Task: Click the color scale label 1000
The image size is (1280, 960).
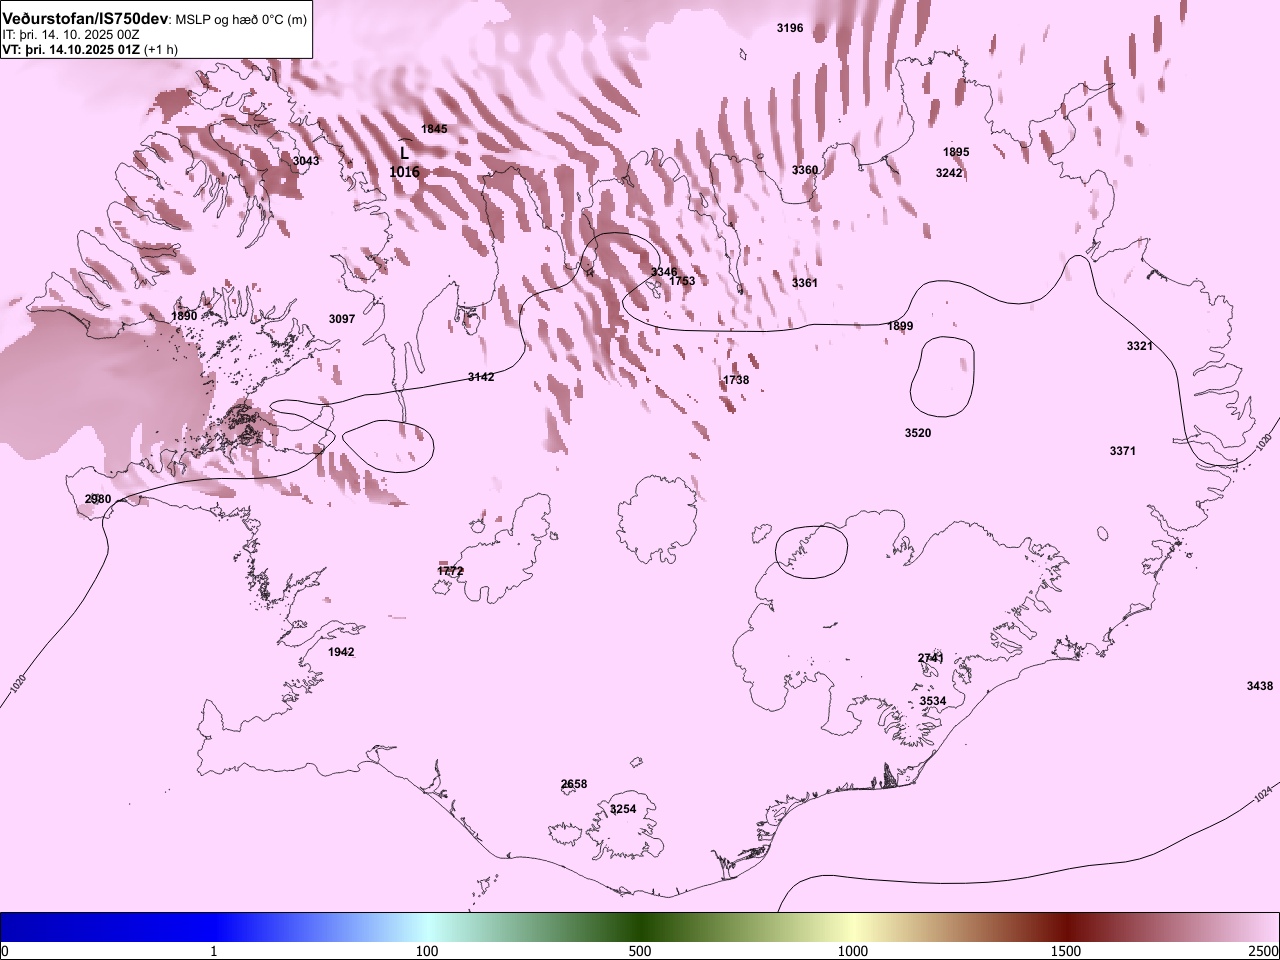Action: pyautogui.click(x=853, y=951)
